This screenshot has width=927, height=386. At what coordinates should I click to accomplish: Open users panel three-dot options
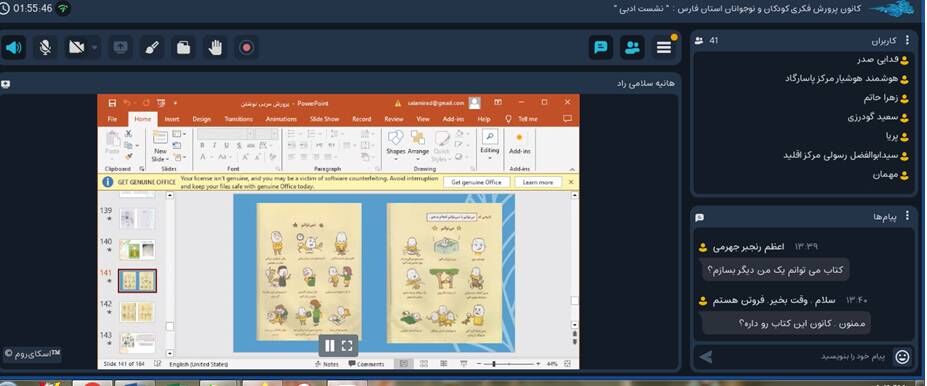coord(907,40)
